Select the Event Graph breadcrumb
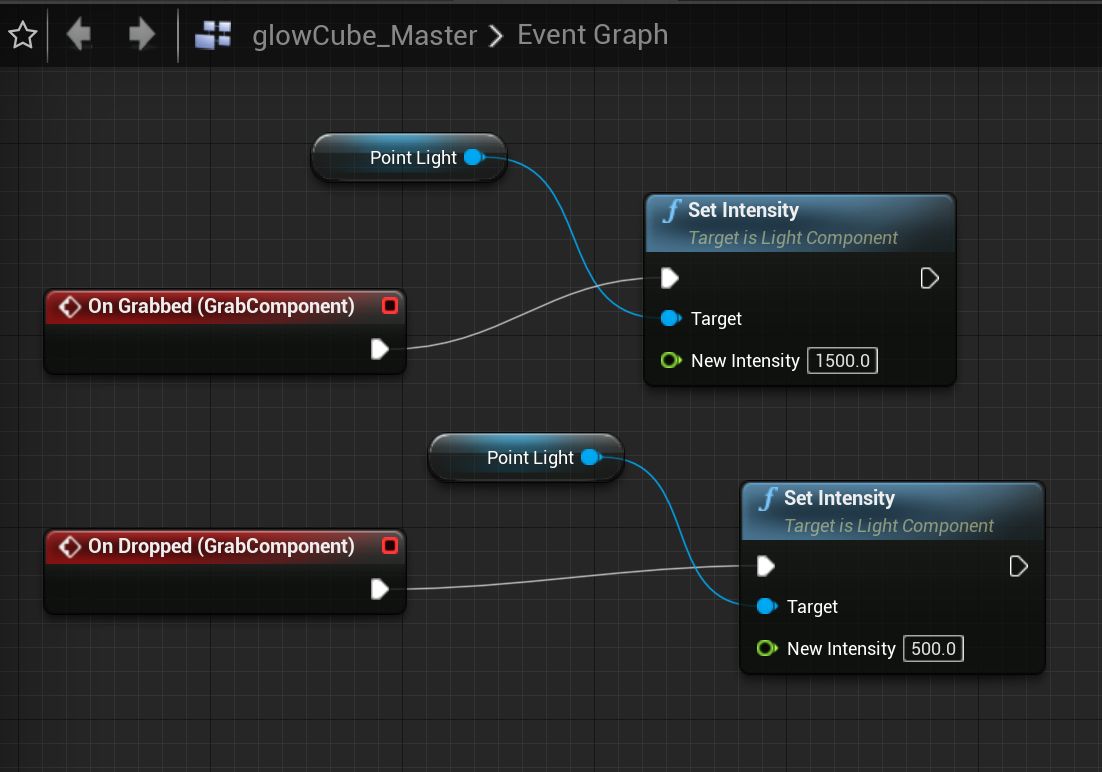The image size is (1102, 772). click(x=592, y=35)
